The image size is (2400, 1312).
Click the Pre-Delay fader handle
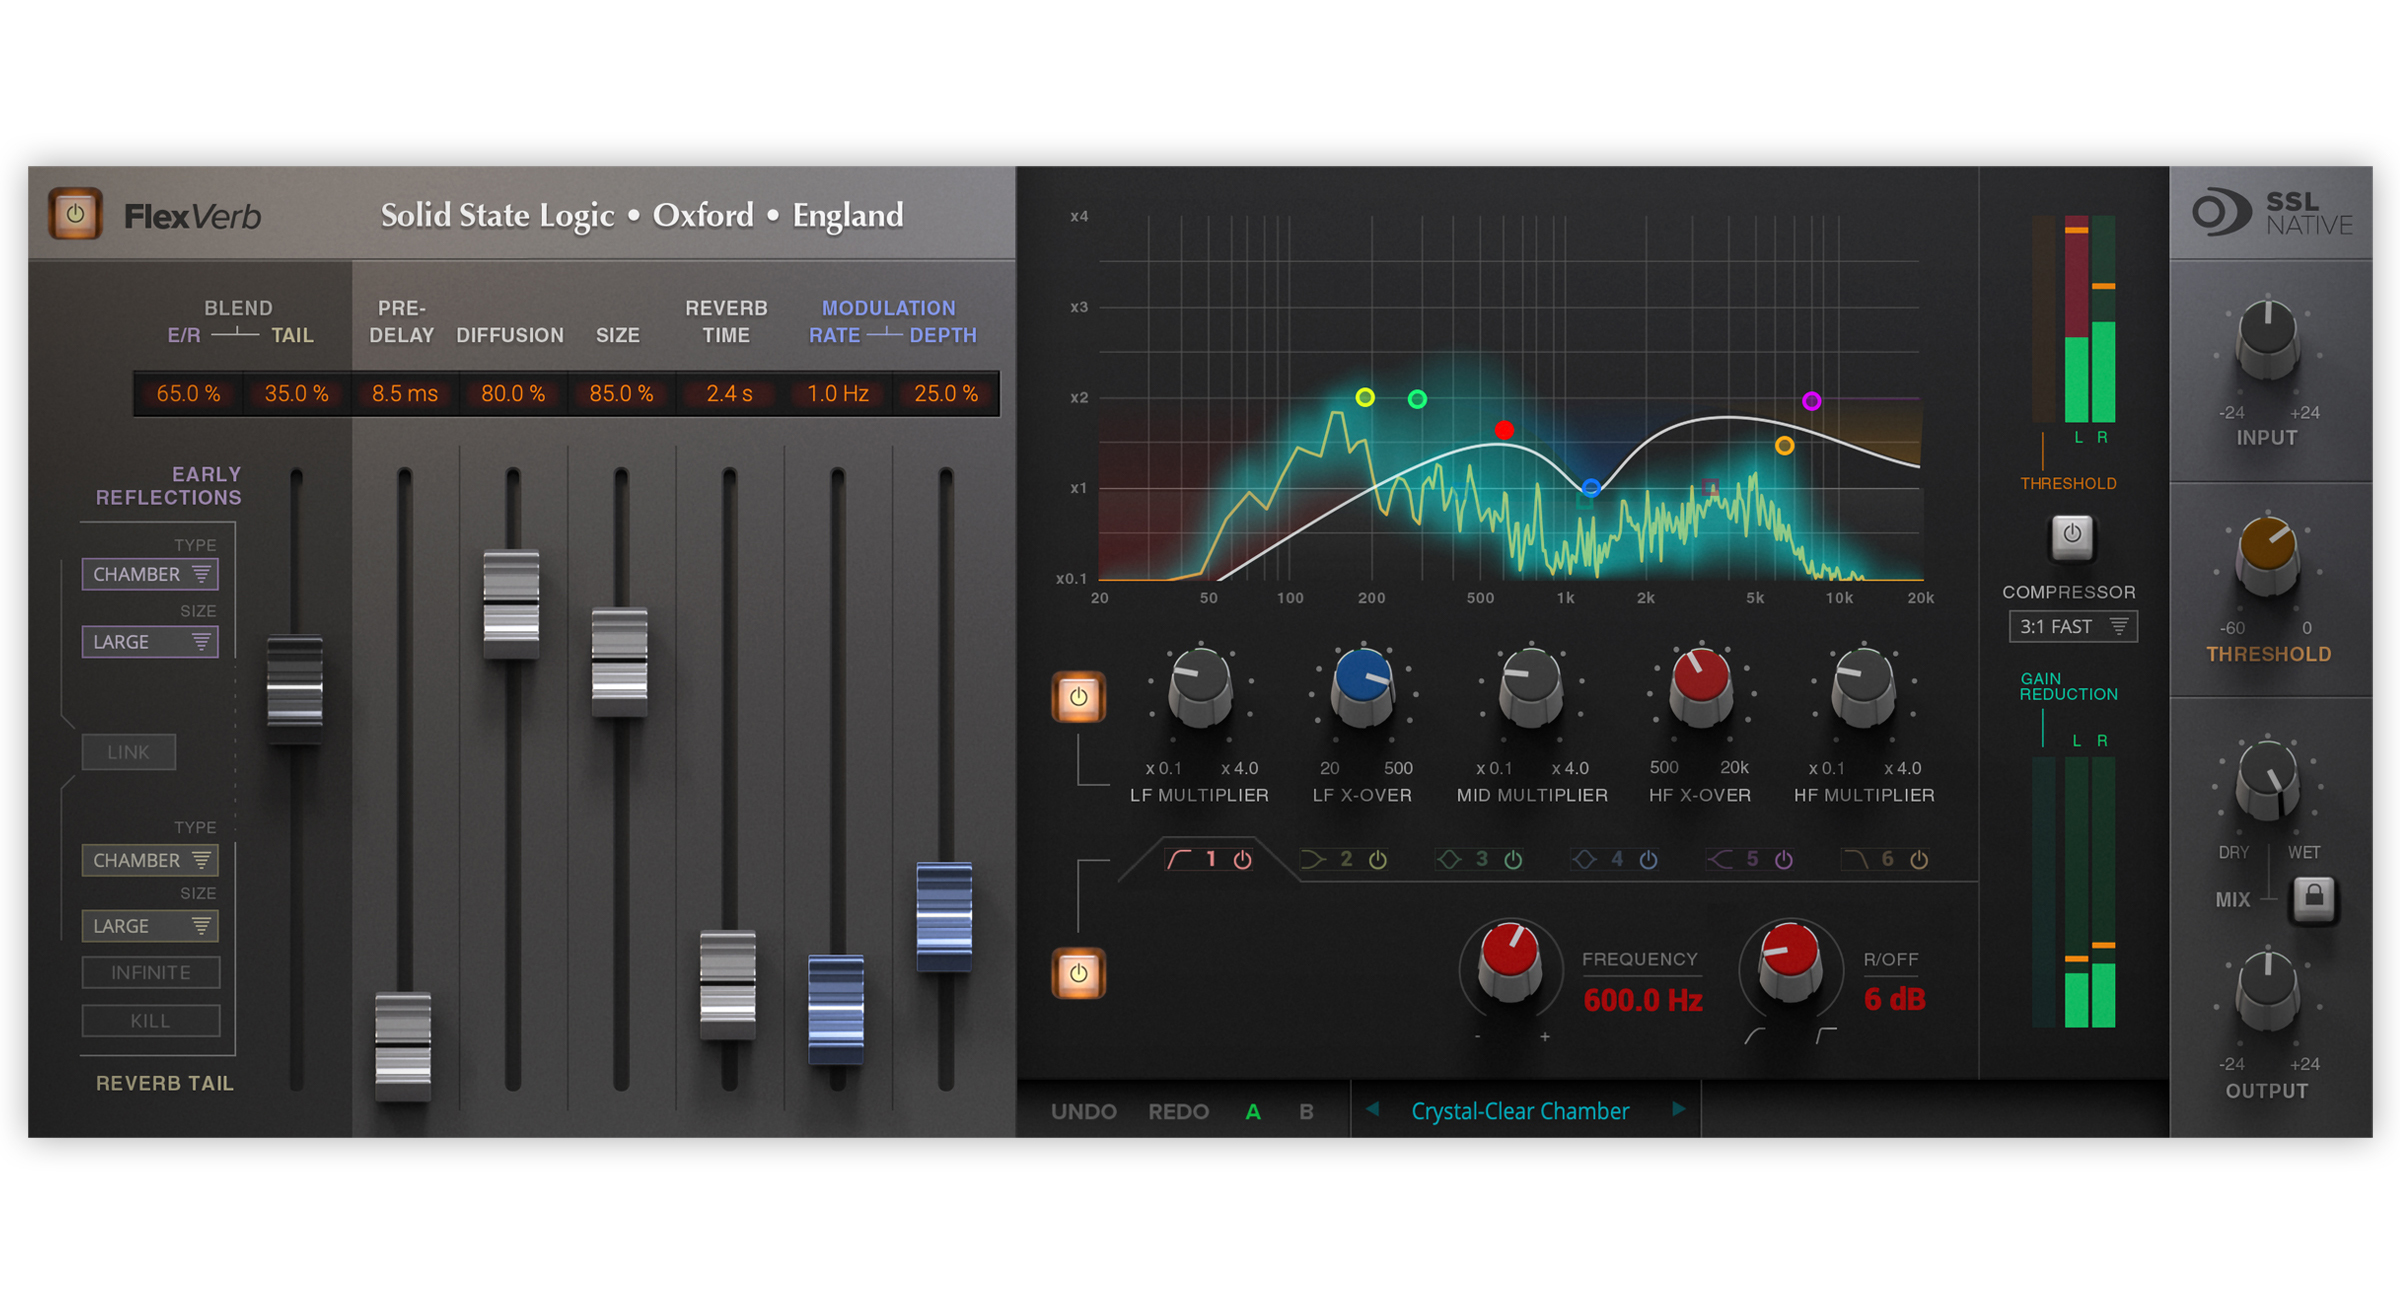click(403, 1046)
